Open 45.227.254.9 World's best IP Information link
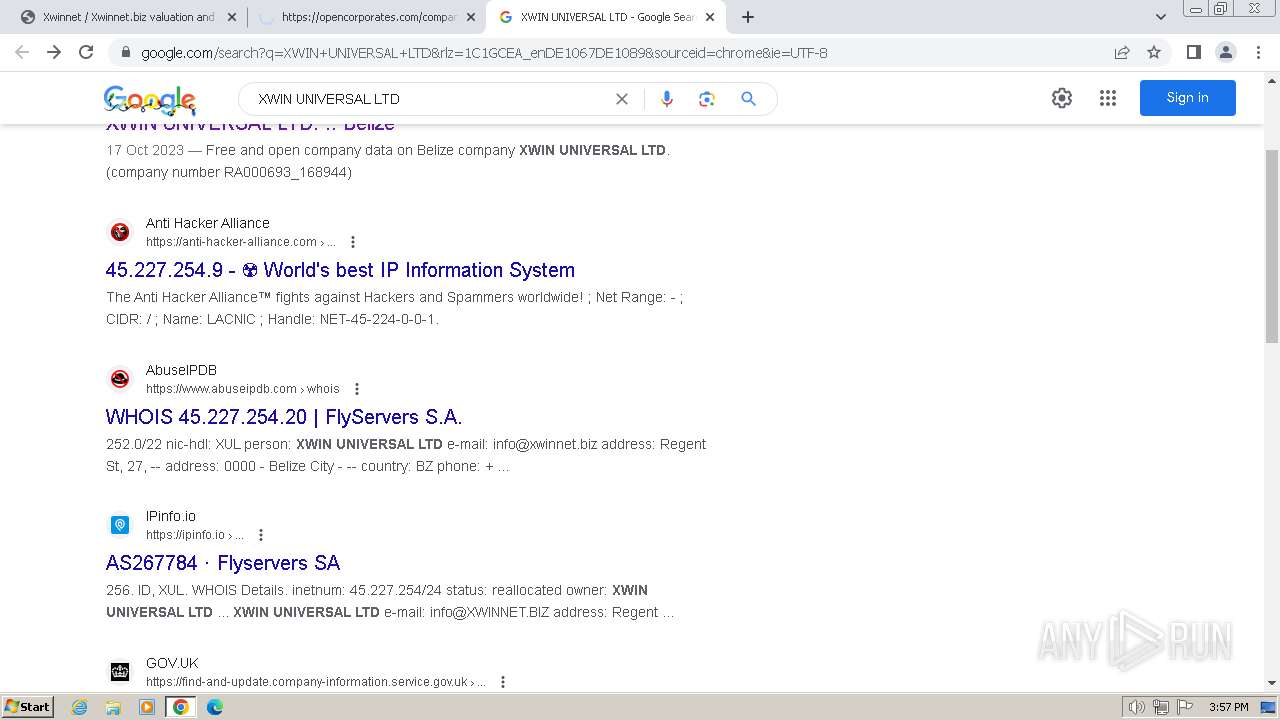Screen dimensions: 1280x720 pyautogui.click(x=340, y=270)
